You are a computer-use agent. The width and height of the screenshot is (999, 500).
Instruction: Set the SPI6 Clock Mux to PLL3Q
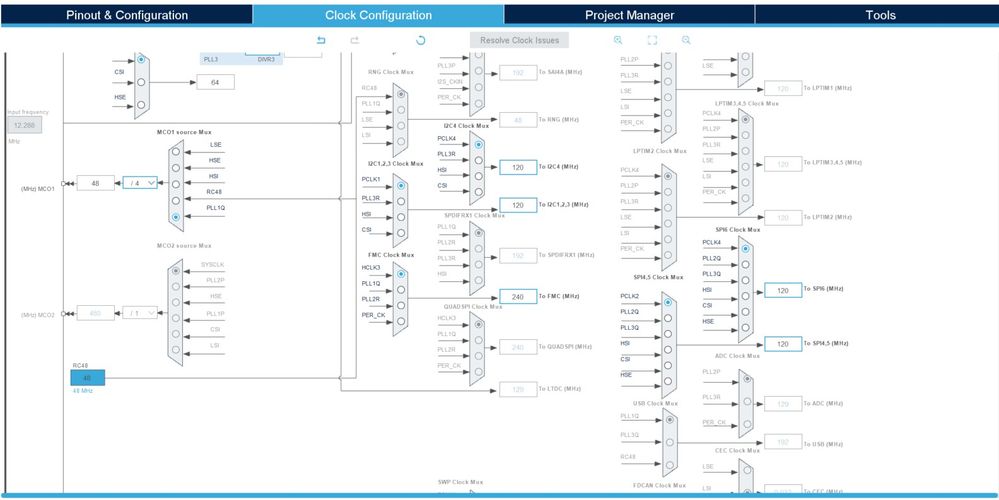point(745,280)
